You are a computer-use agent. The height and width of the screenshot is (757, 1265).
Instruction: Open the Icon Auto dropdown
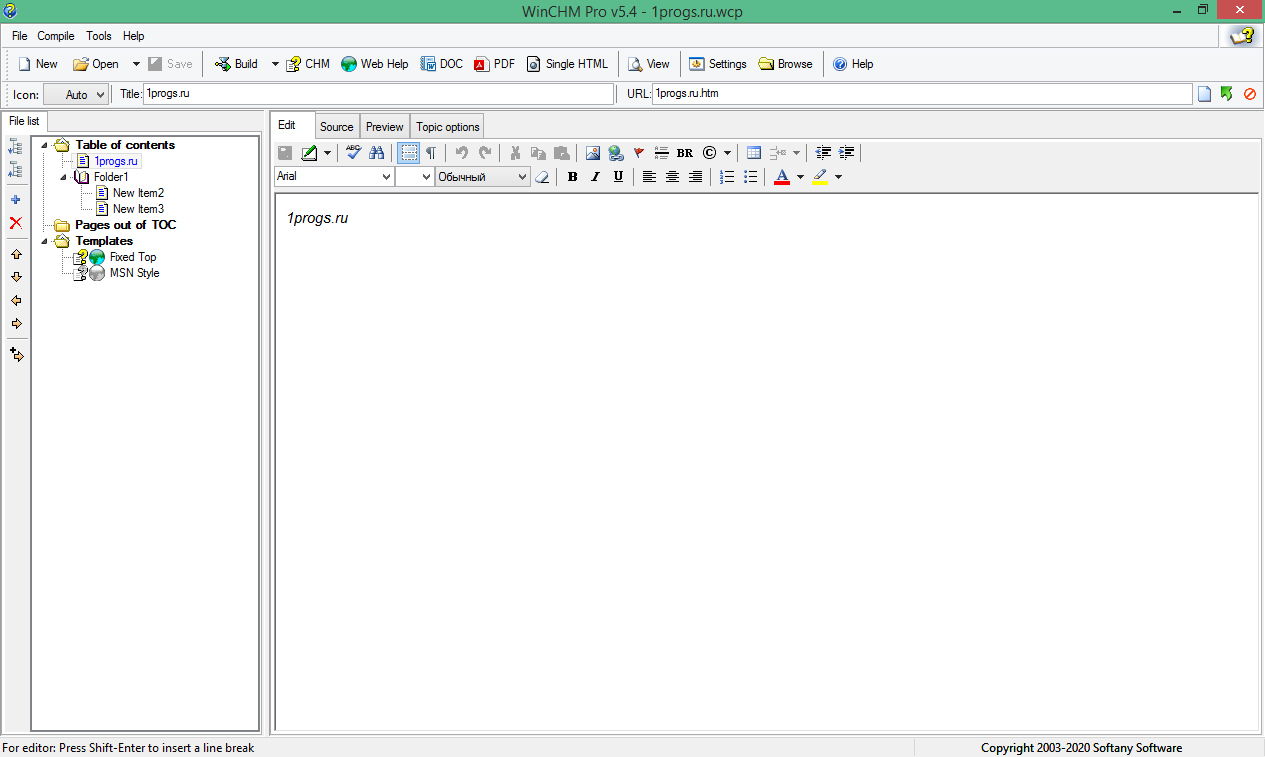point(76,94)
